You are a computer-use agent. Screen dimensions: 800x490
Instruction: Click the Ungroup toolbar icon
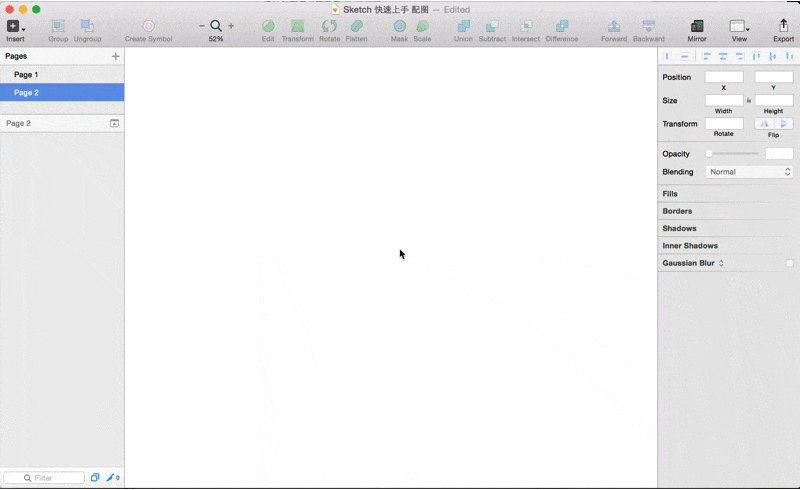click(87, 26)
